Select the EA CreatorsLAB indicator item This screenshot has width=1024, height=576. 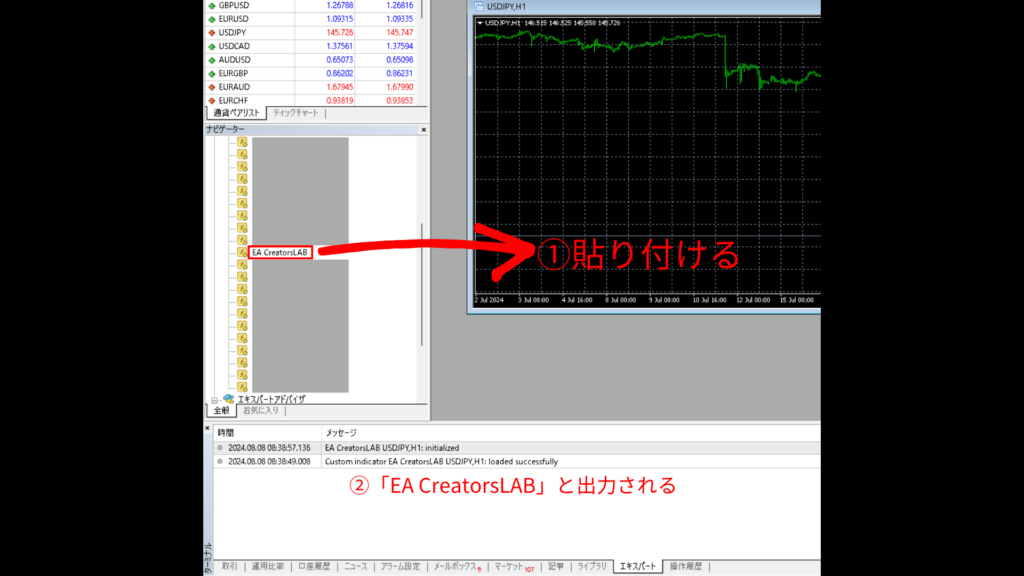coord(282,253)
